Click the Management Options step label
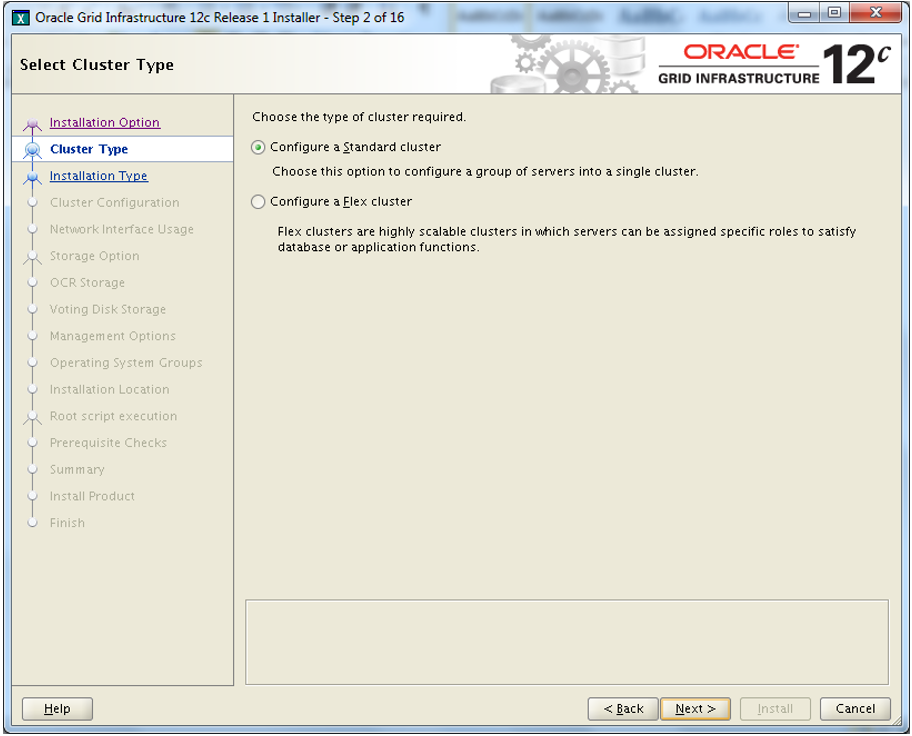The image size is (912, 736). [x=112, y=336]
